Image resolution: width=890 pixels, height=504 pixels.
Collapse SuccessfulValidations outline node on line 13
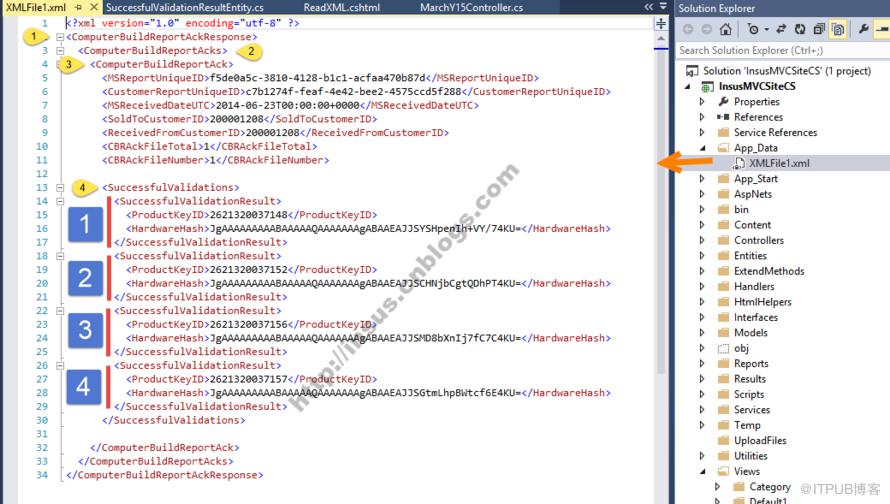(60, 187)
